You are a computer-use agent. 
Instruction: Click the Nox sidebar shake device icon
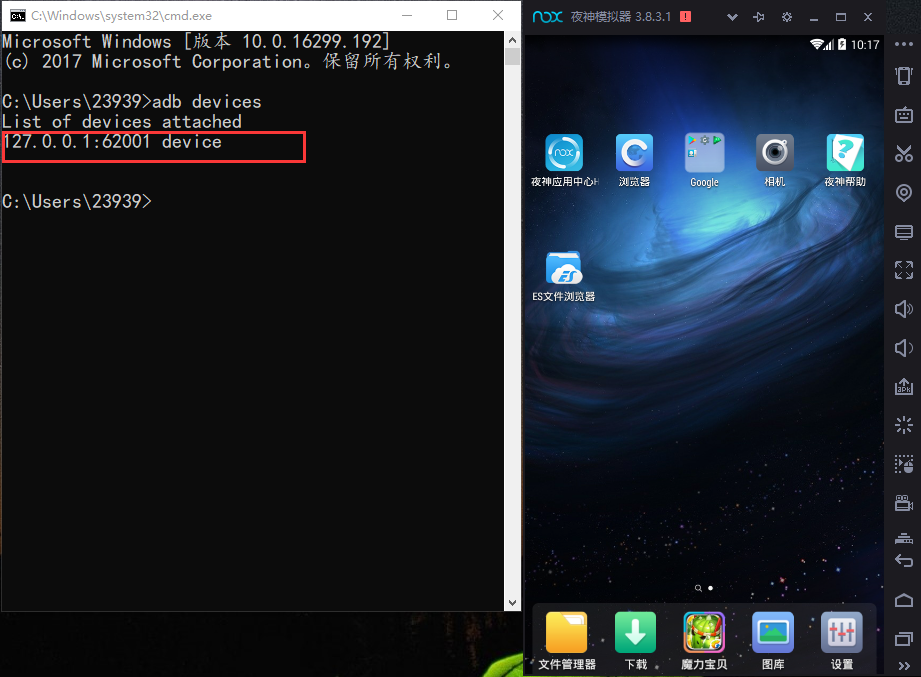[904, 76]
